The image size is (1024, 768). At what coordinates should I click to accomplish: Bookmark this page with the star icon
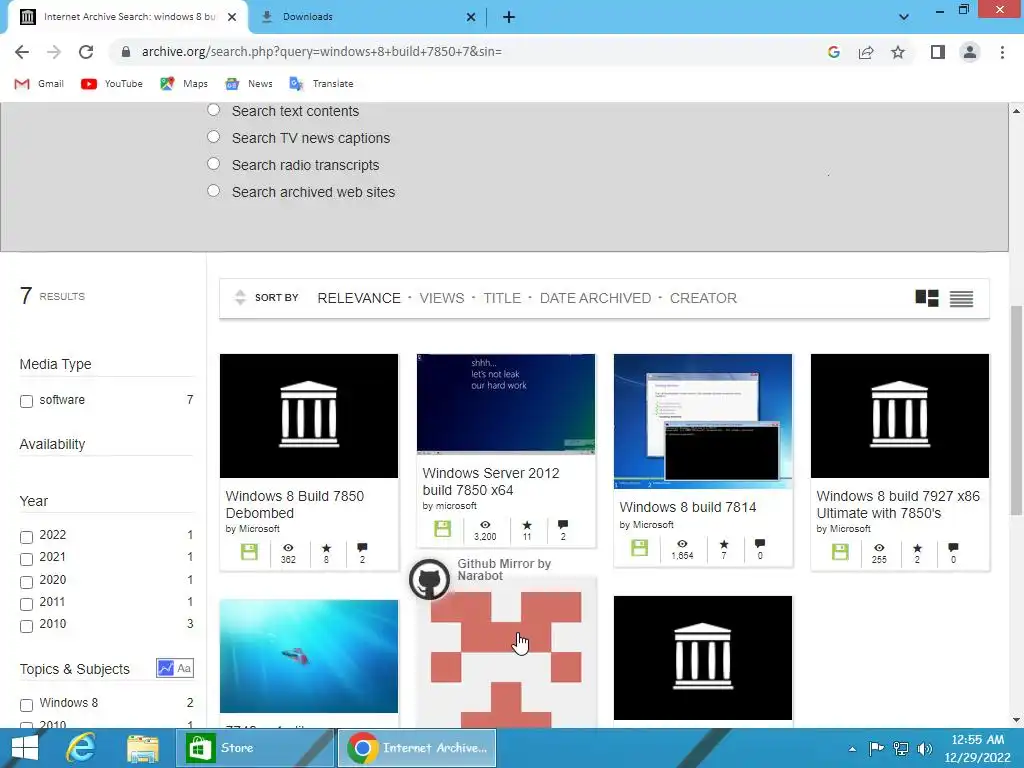coord(898,52)
